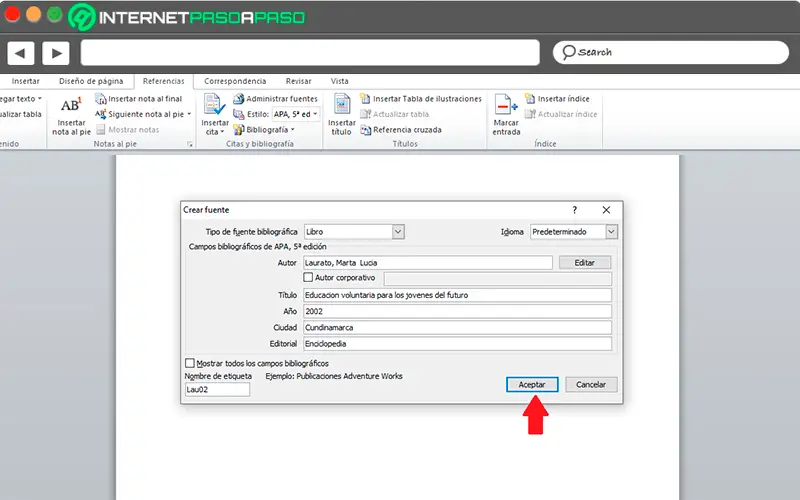Click the Citas y bibliografía group label
800x500 pixels.
tap(260, 144)
